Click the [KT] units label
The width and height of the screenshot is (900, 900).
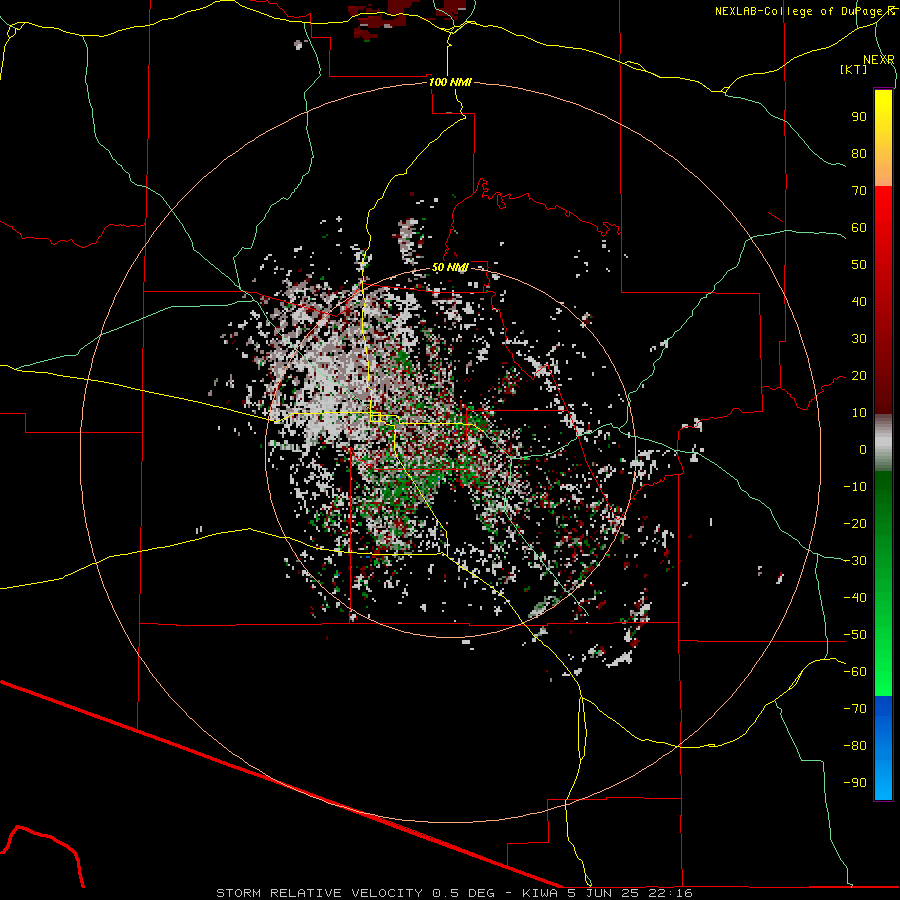click(x=853, y=69)
